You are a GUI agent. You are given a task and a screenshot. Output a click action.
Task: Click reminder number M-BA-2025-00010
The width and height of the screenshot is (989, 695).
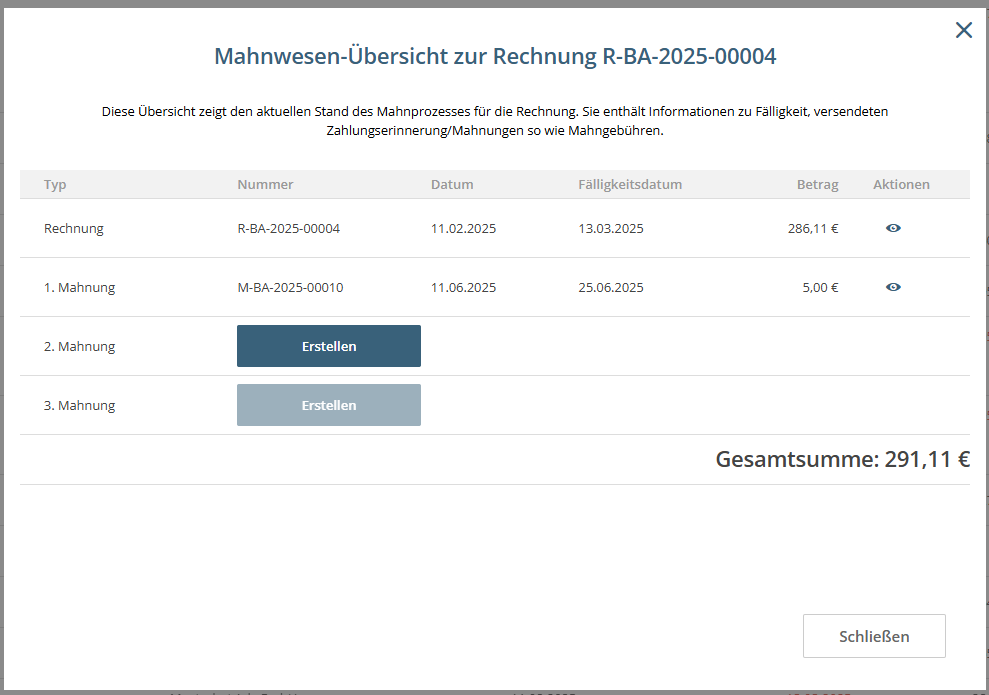pos(290,287)
